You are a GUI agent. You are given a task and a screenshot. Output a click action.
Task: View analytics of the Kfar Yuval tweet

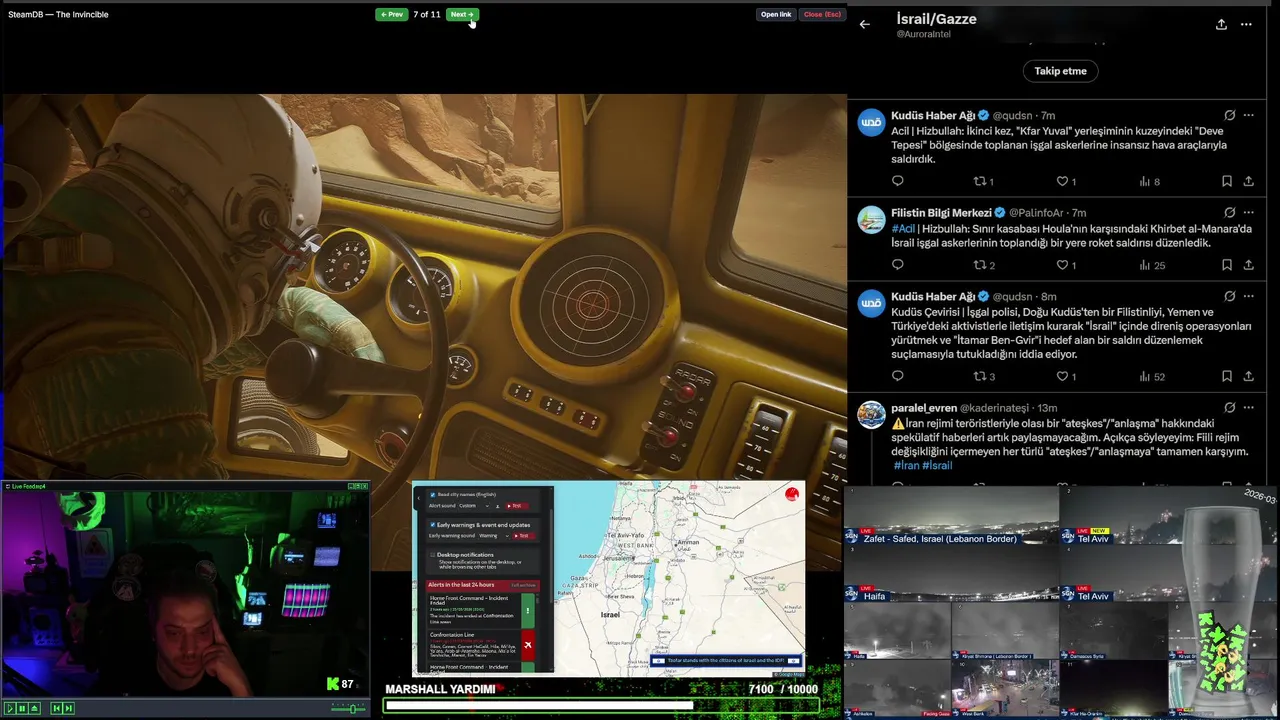1149,181
